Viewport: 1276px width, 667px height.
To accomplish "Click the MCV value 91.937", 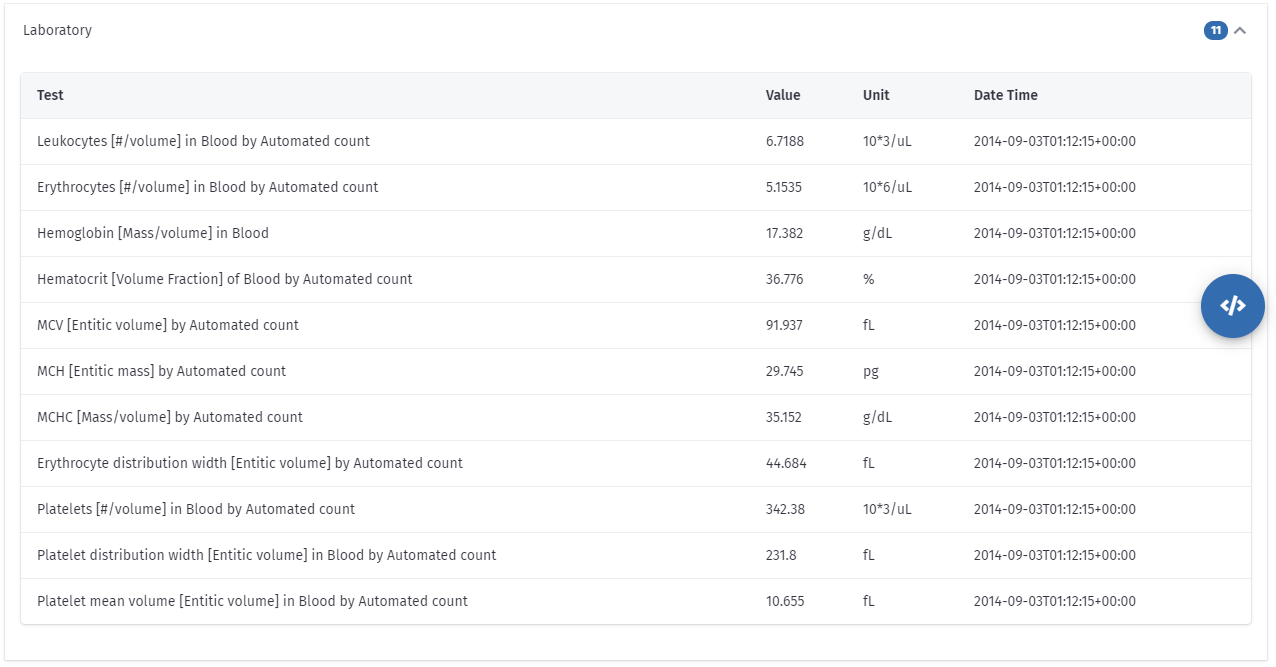I will 784,325.
